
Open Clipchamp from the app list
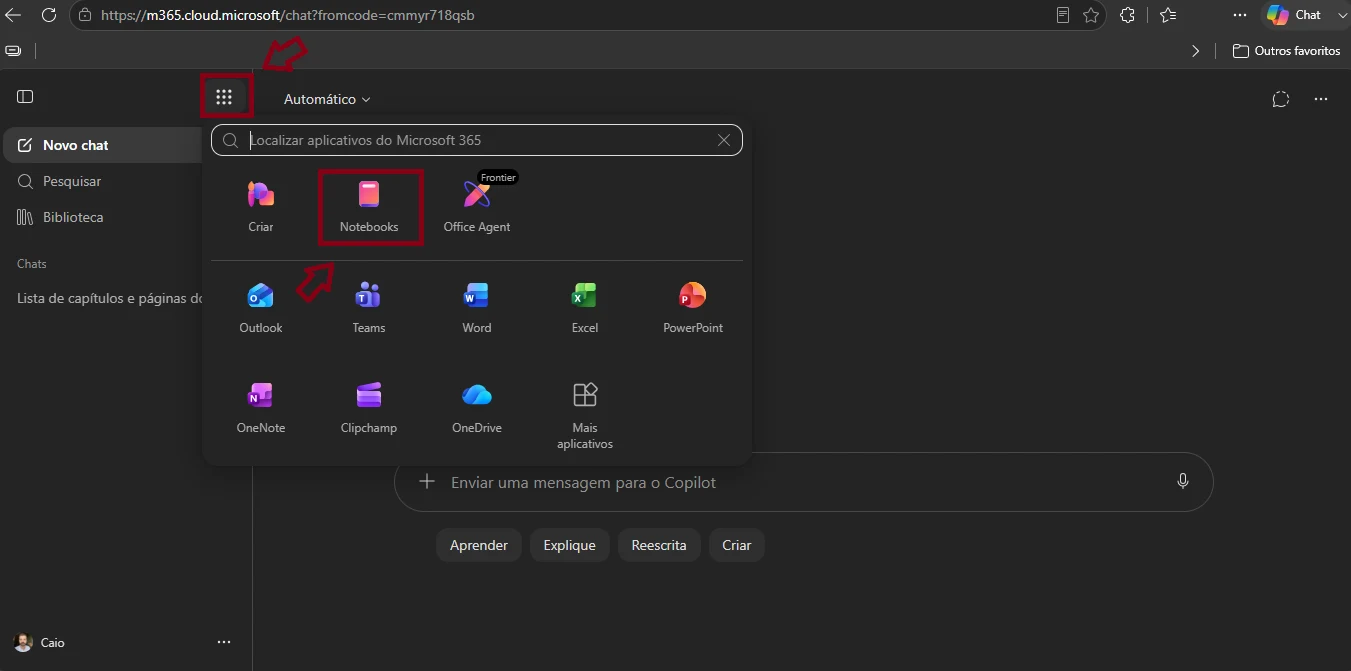coord(369,408)
